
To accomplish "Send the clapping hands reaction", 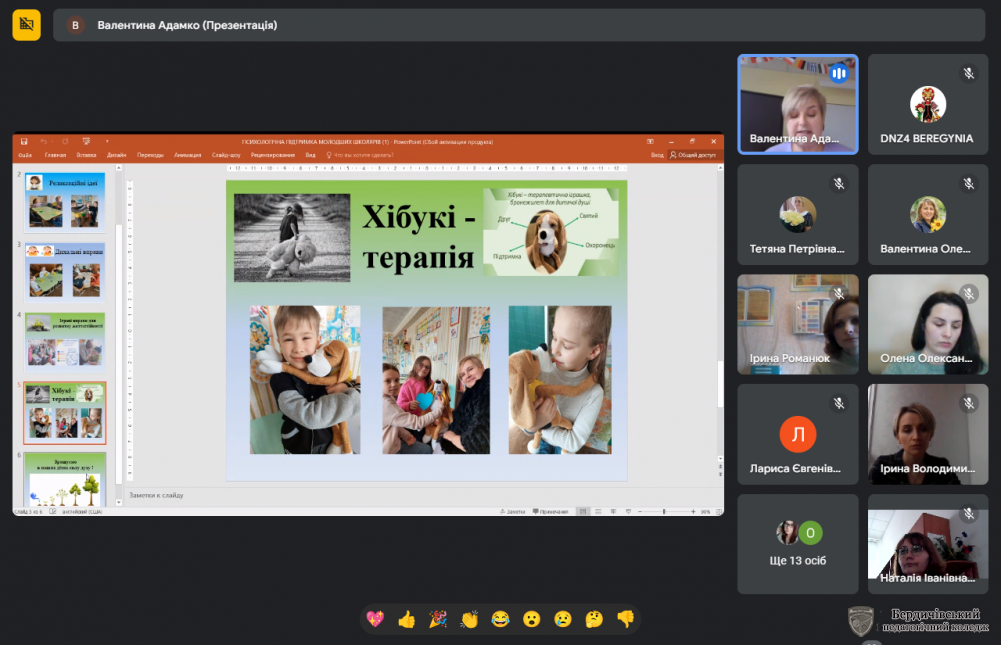I will (x=469, y=619).
